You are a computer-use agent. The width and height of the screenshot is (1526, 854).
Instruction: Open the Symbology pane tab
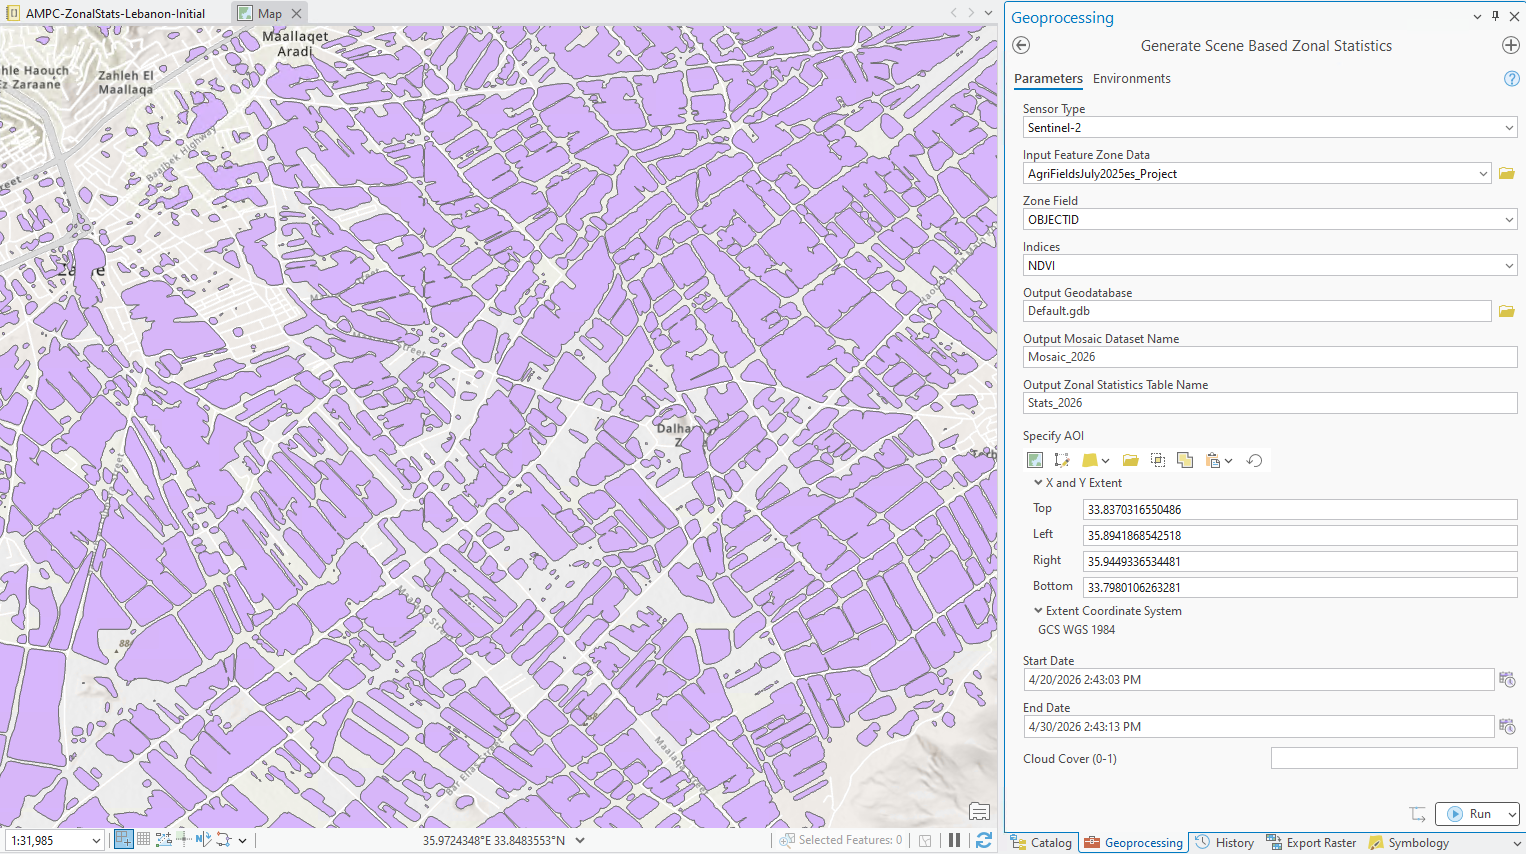point(1409,843)
